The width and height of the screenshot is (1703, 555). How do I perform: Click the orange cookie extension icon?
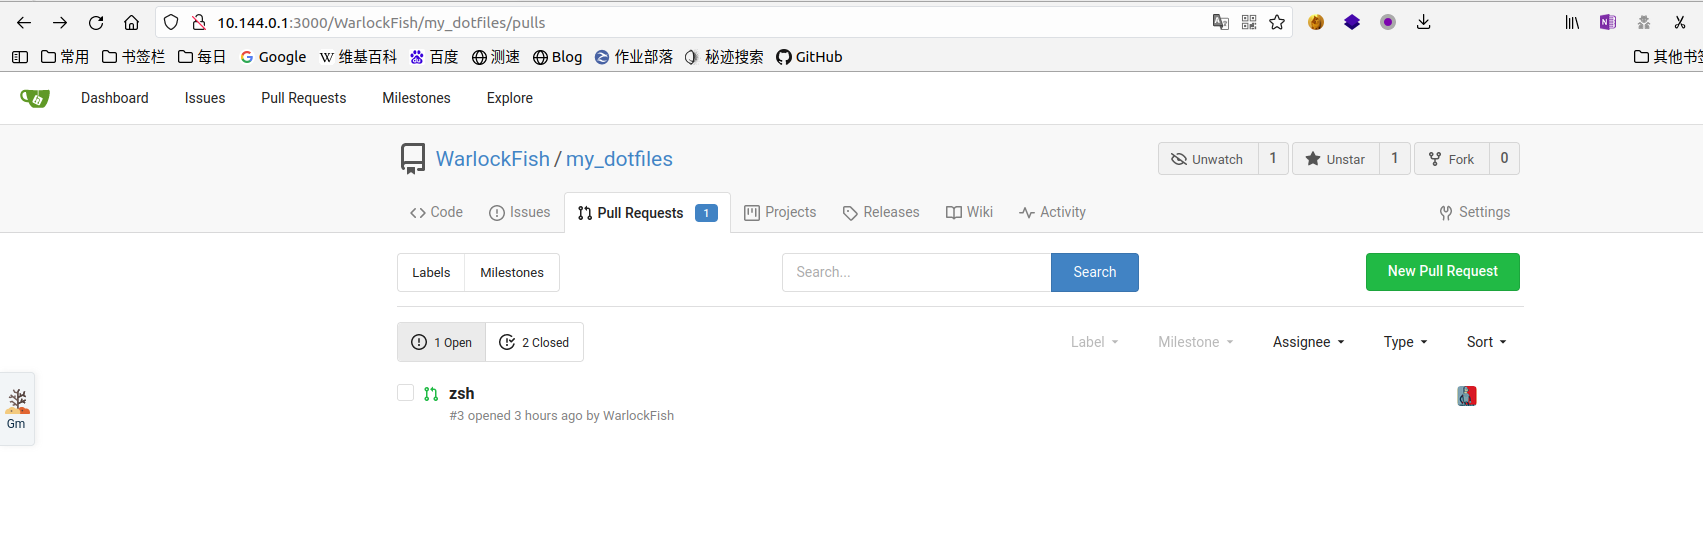[1316, 22]
